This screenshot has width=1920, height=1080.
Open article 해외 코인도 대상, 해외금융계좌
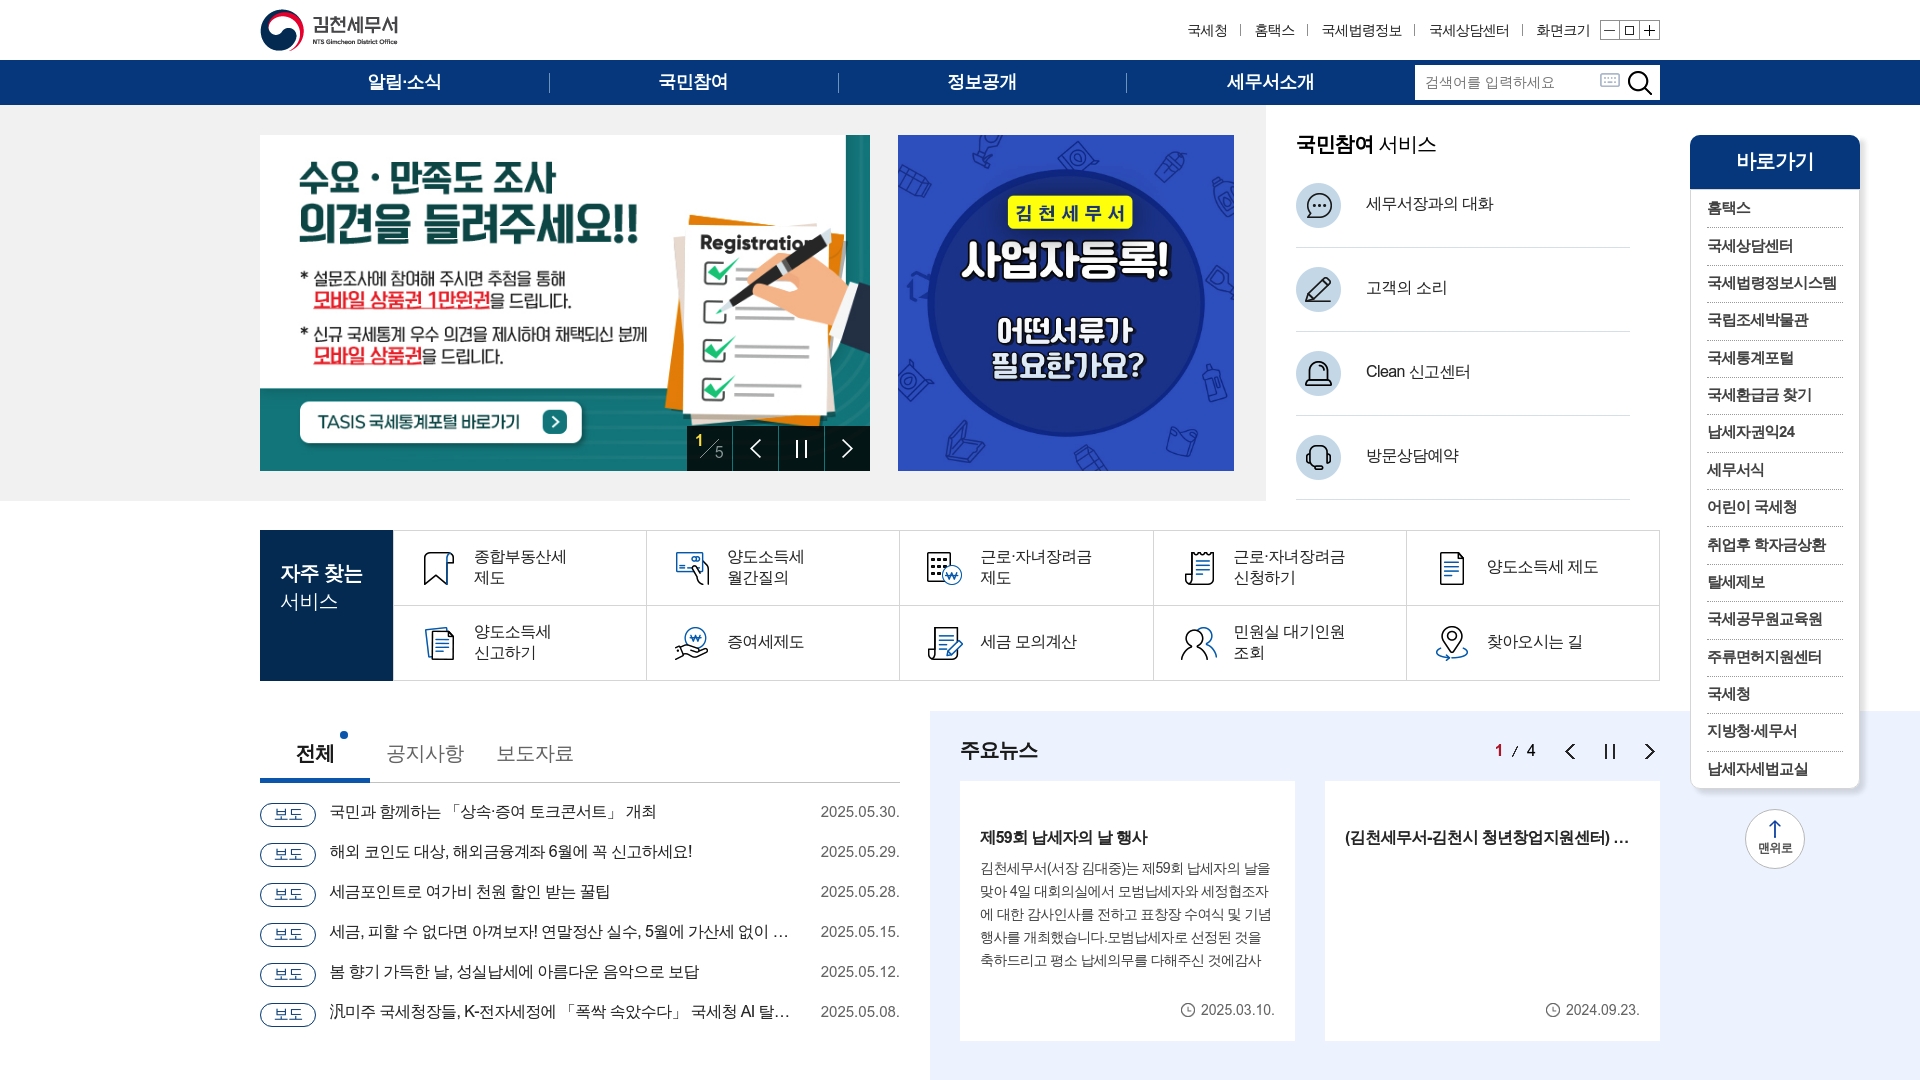pyautogui.click(x=511, y=852)
